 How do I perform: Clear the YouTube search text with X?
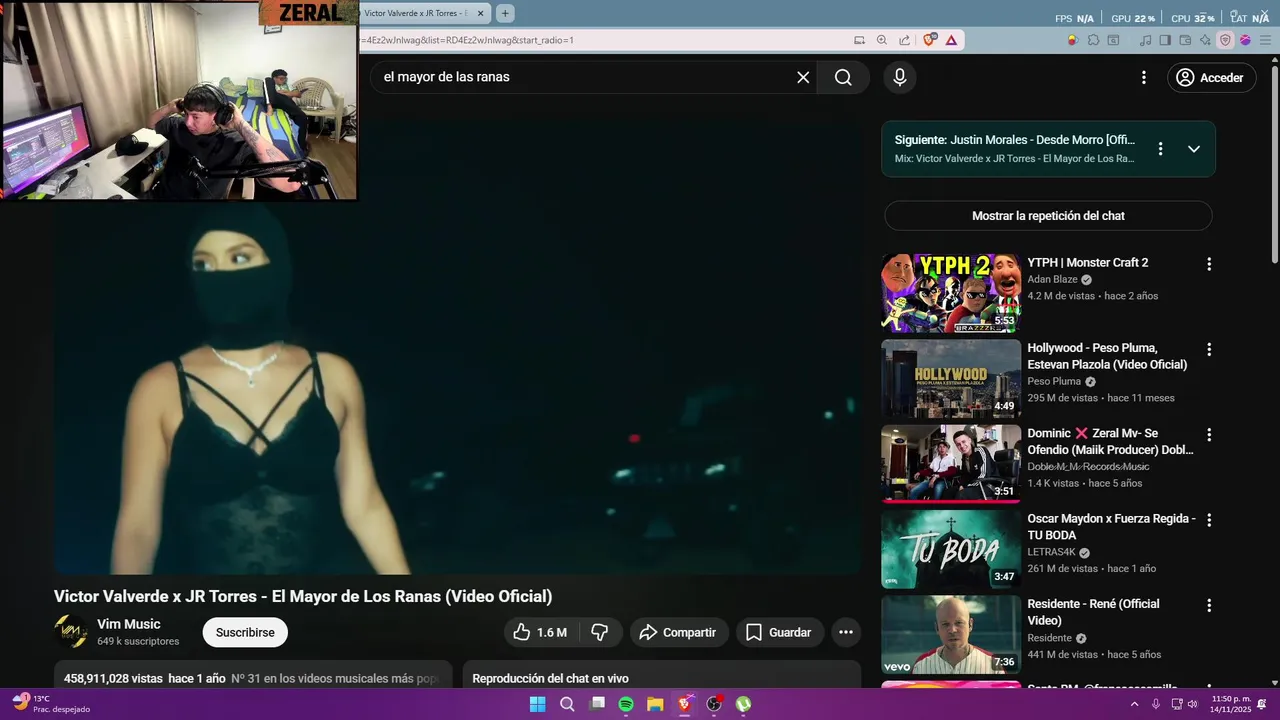(x=803, y=77)
